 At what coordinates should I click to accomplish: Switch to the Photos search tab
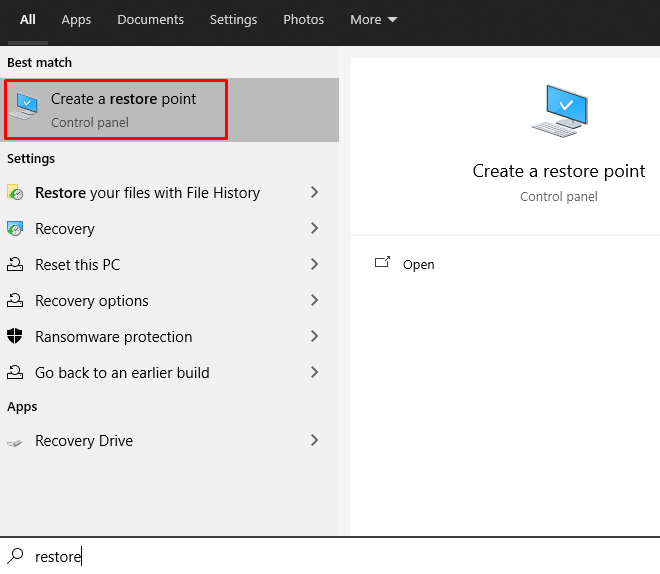[303, 20]
